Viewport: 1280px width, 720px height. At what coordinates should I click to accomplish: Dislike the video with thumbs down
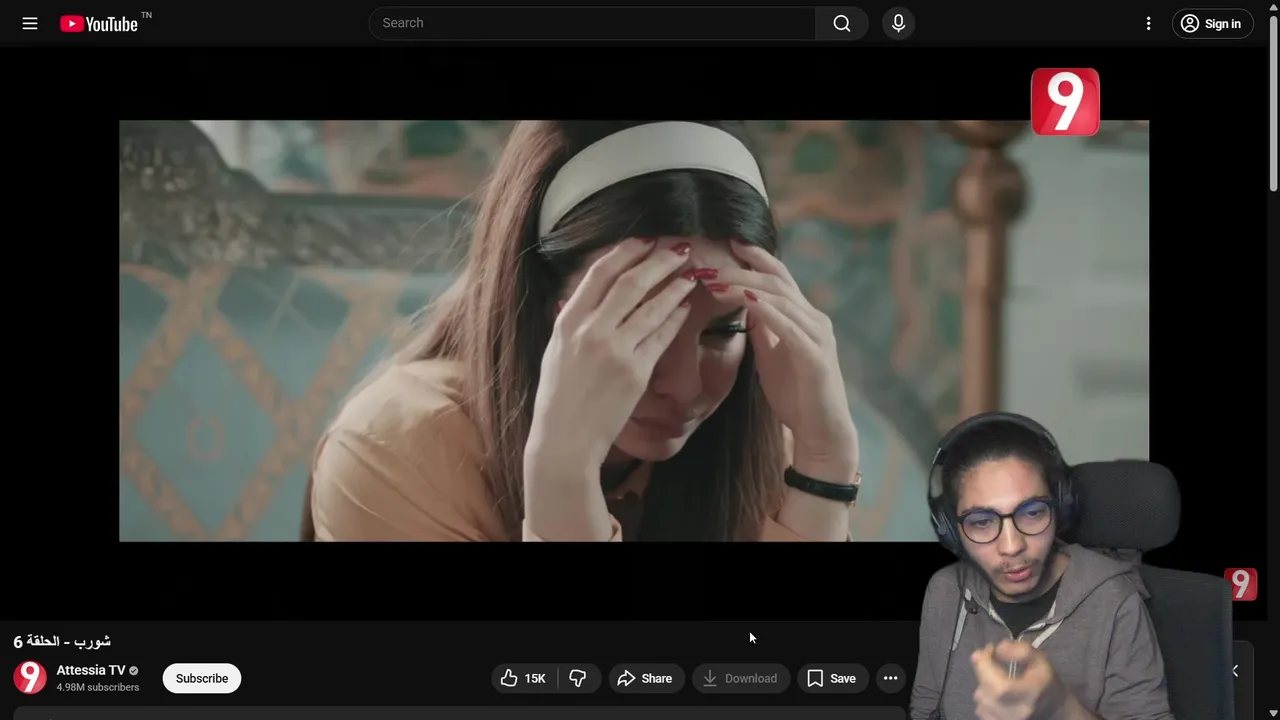(x=577, y=678)
